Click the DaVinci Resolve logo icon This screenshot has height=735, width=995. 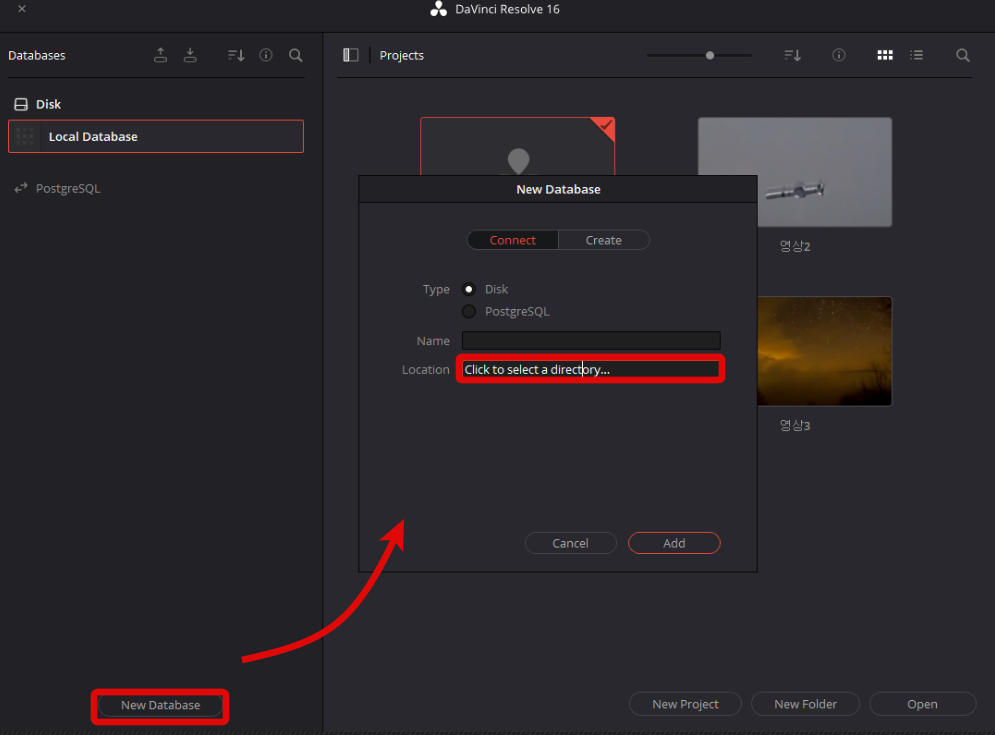point(438,9)
